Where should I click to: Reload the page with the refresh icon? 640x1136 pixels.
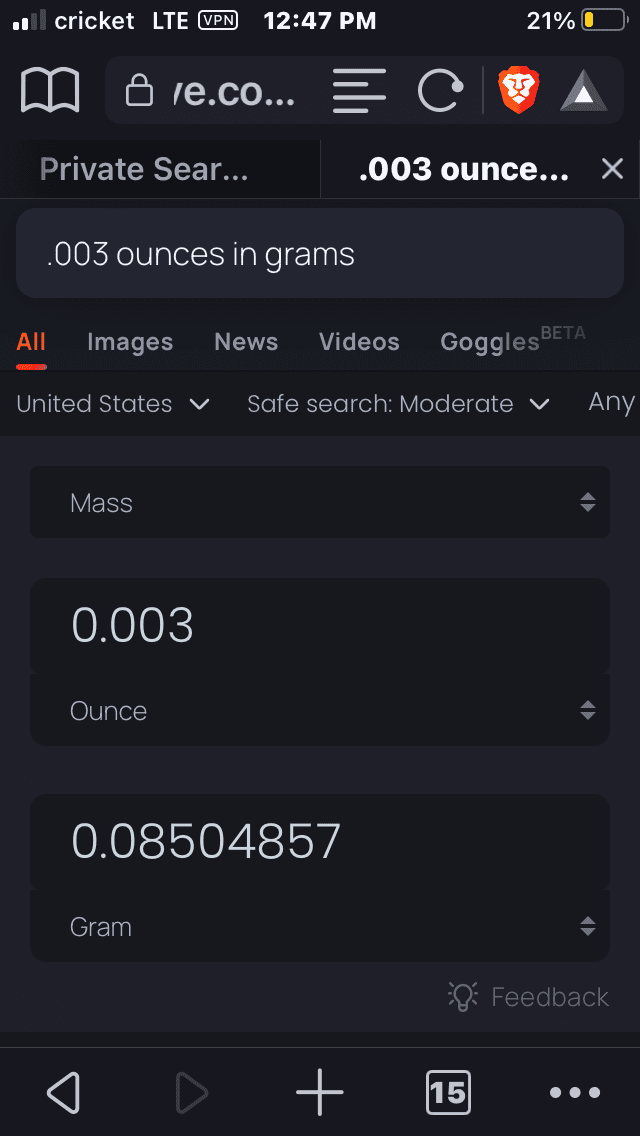pos(440,92)
